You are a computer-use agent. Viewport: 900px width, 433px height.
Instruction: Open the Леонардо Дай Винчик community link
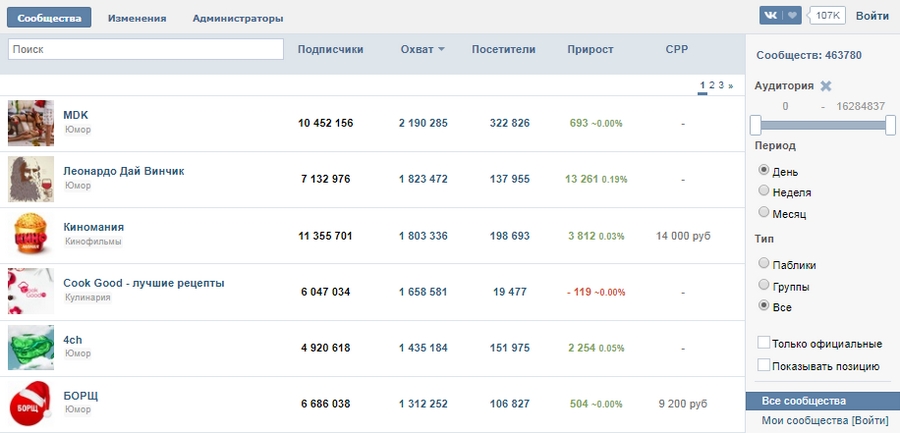[124, 171]
